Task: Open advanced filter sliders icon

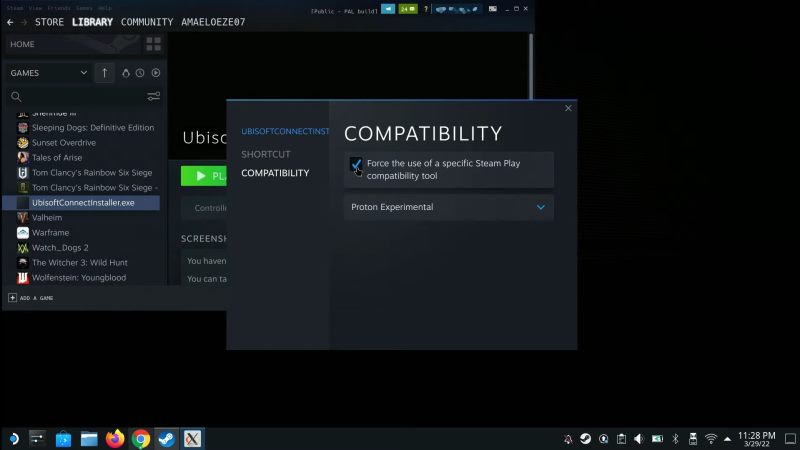Action: [x=153, y=96]
